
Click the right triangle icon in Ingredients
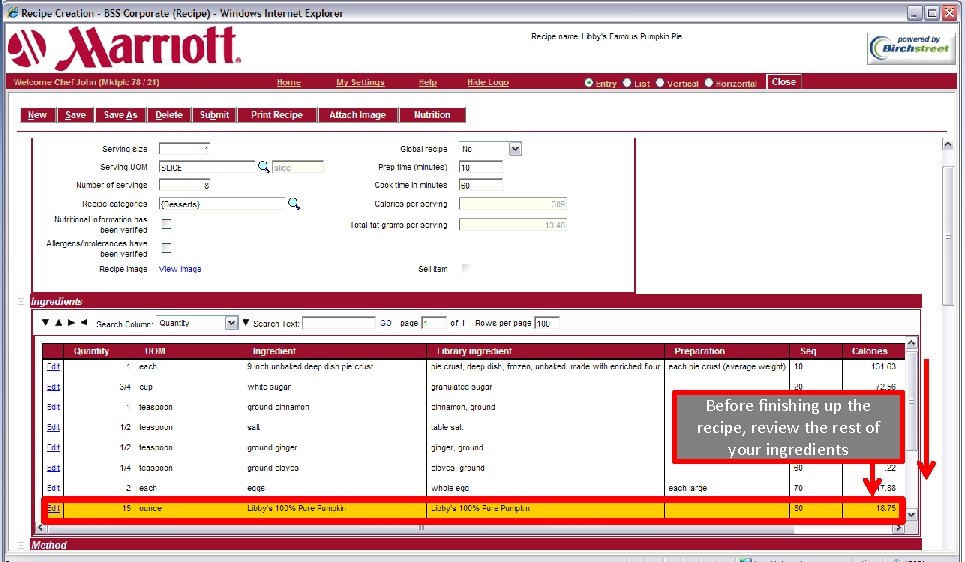click(x=71, y=323)
